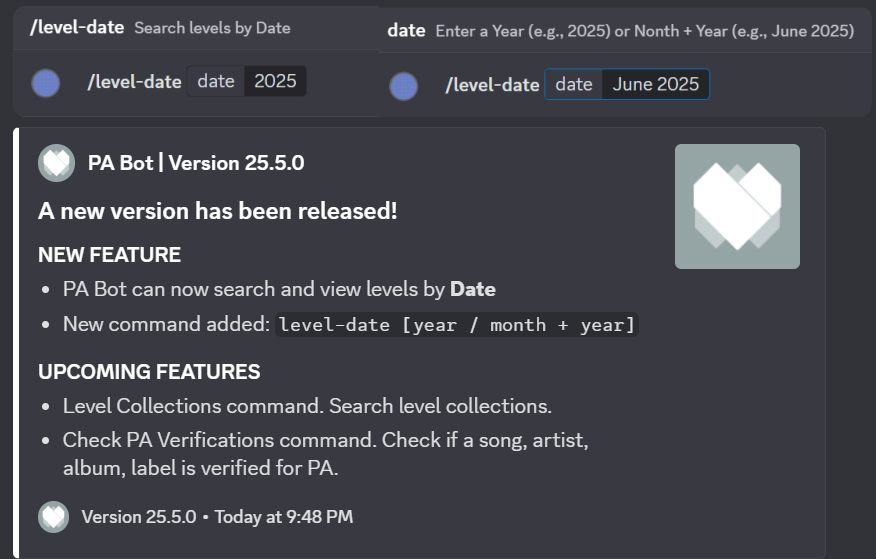This screenshot has height=559, width=876.
Task: Click the Level Collections command bullet text
Action: click(x=307, y=406)
